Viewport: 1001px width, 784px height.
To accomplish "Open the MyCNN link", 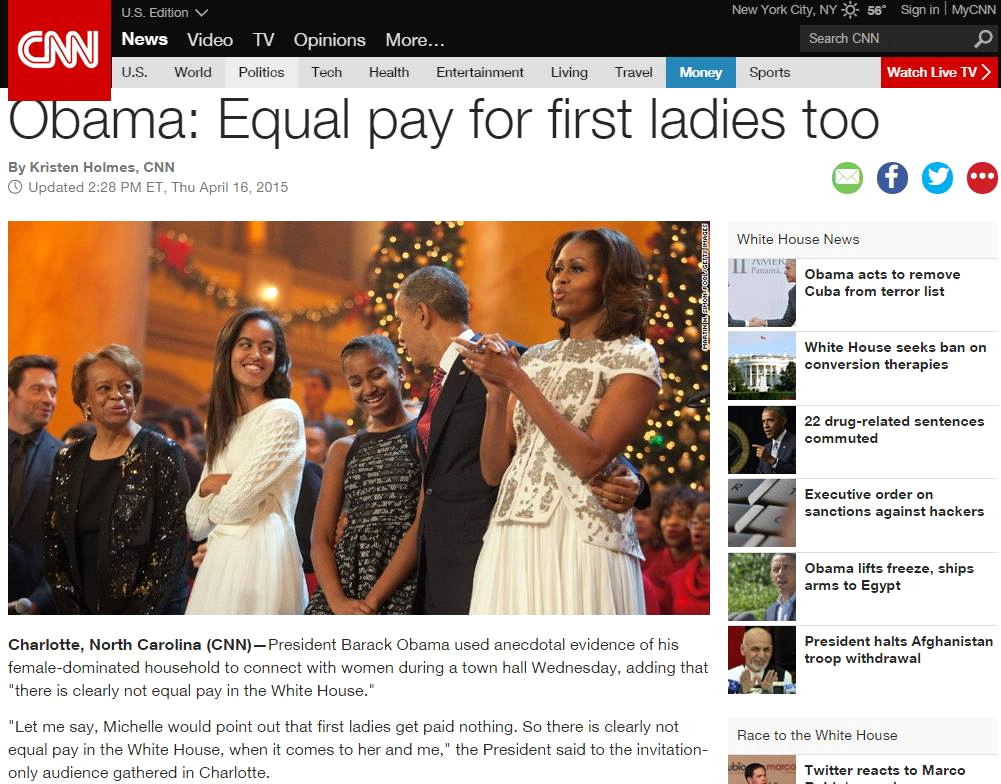I will [974, 10].
